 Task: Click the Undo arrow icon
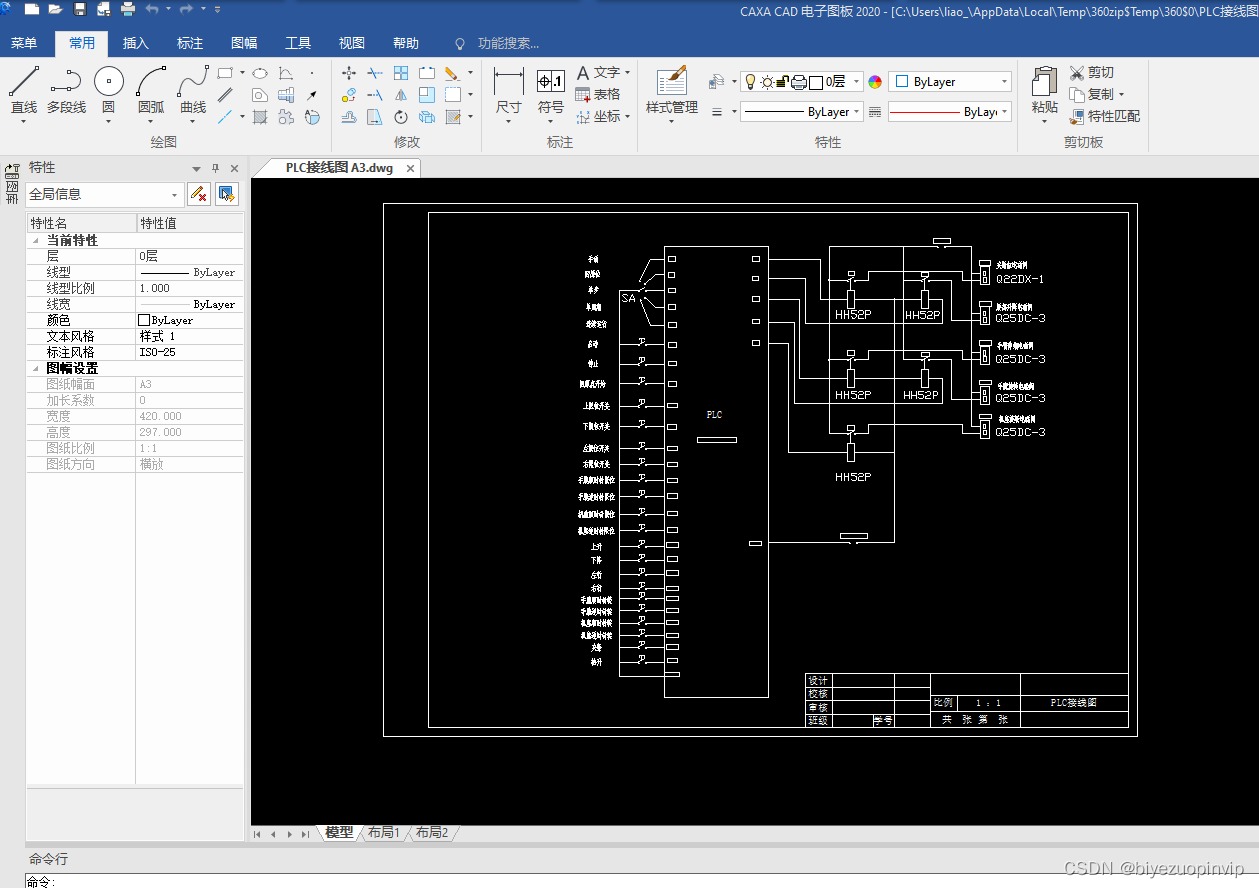(x=152, y=9)
